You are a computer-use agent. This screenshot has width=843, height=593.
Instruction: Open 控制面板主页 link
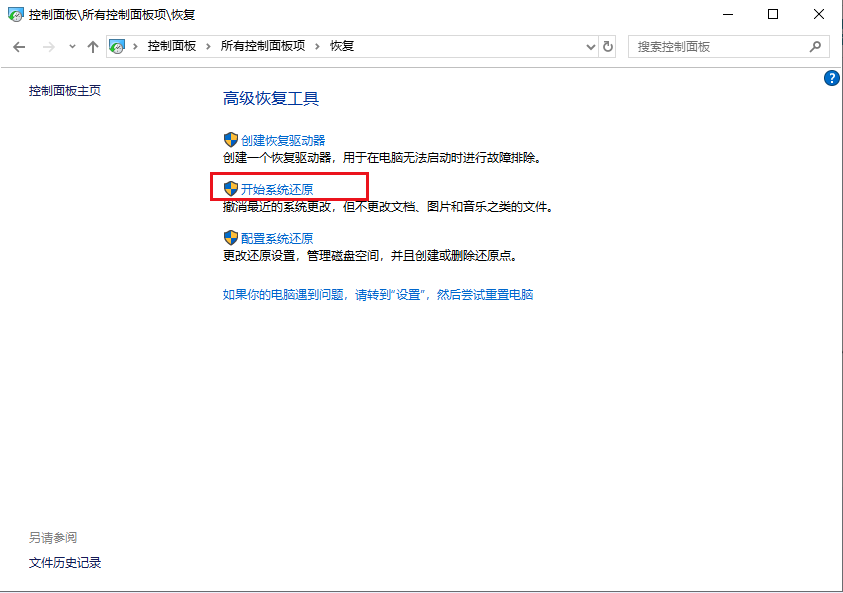pyautogui.click(x=65, y=90)
